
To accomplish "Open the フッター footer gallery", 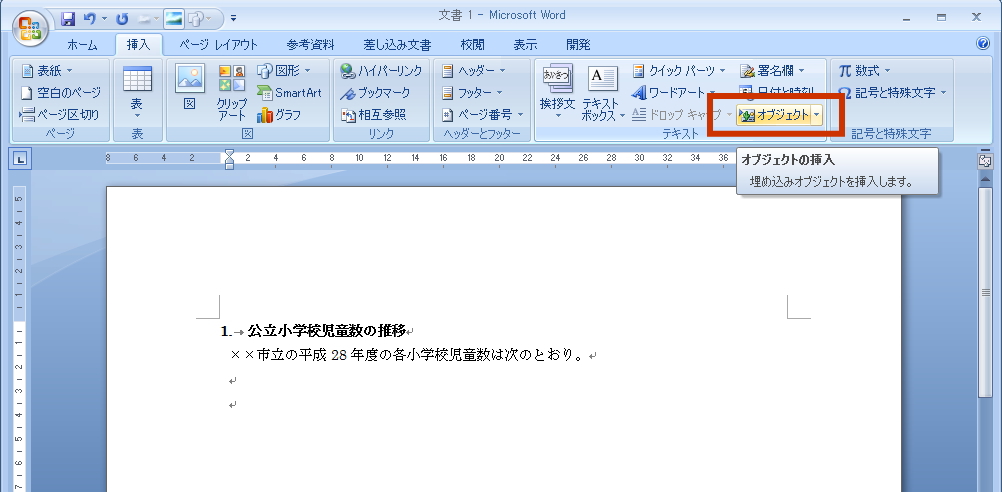I will 473,93.
